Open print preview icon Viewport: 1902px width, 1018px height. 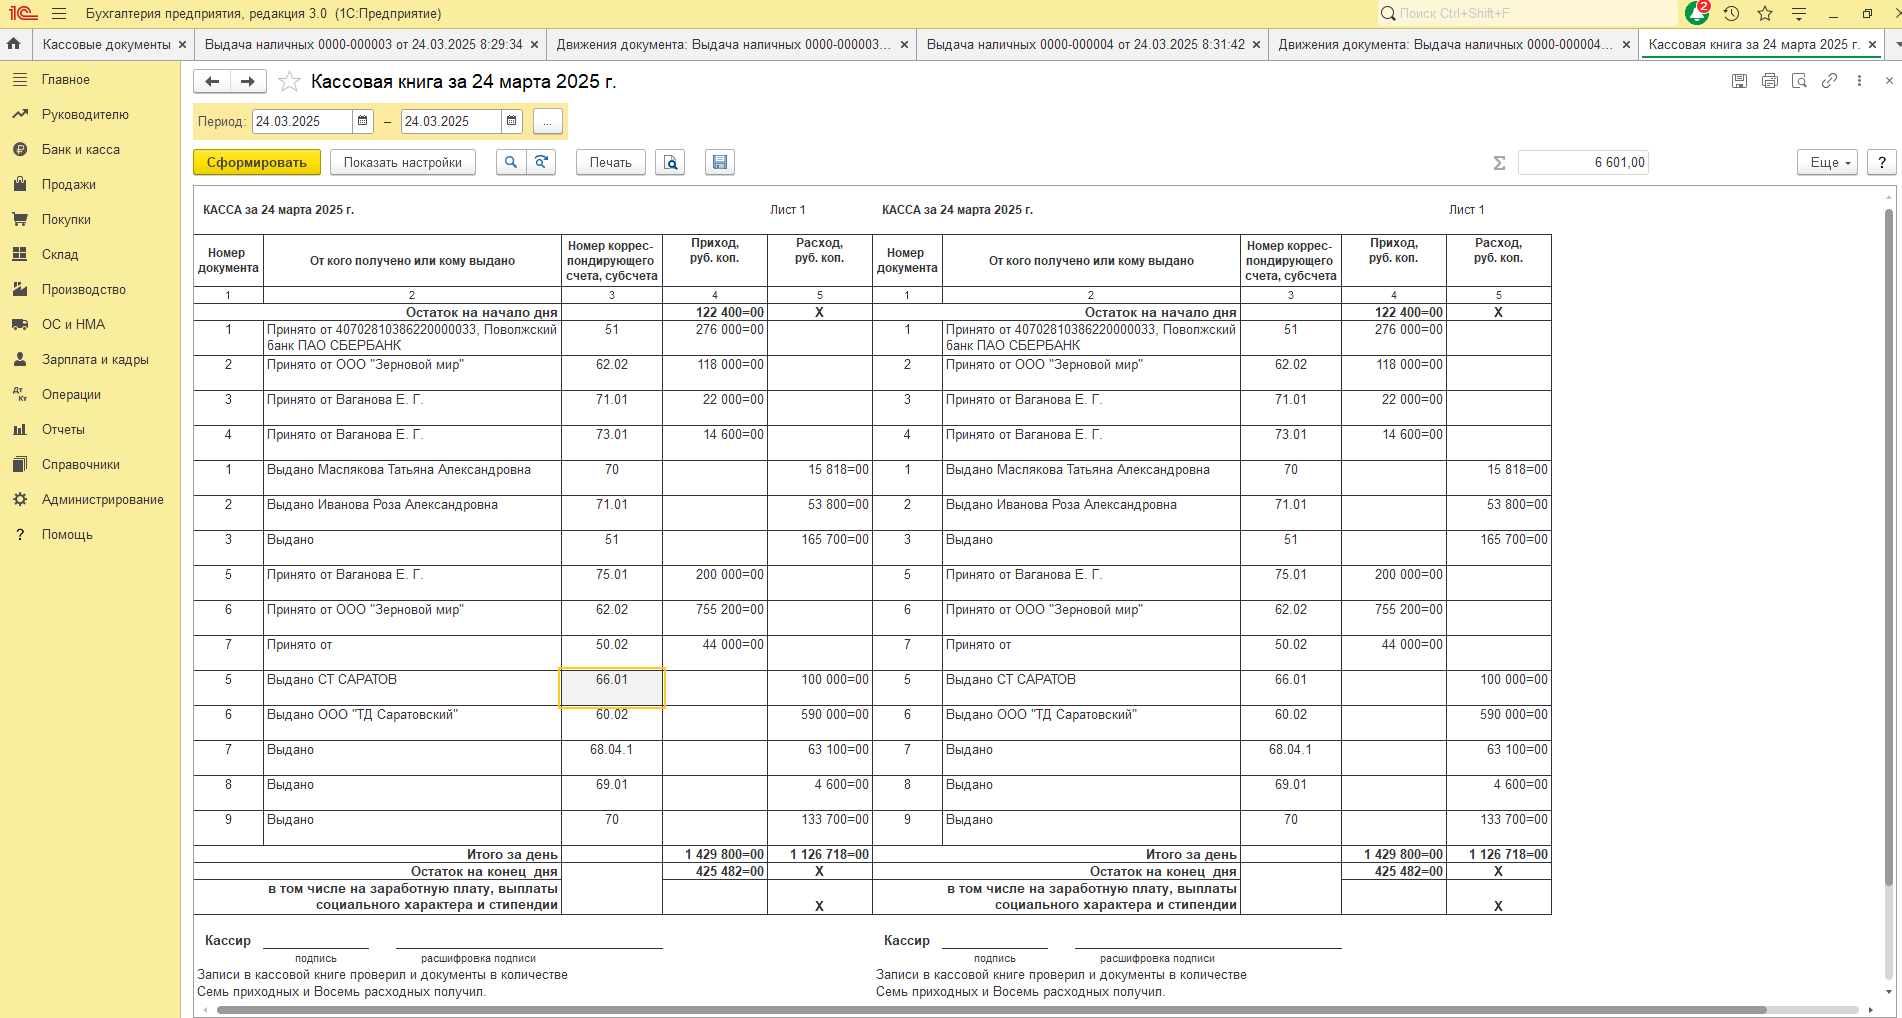click(x=670, y=162)
